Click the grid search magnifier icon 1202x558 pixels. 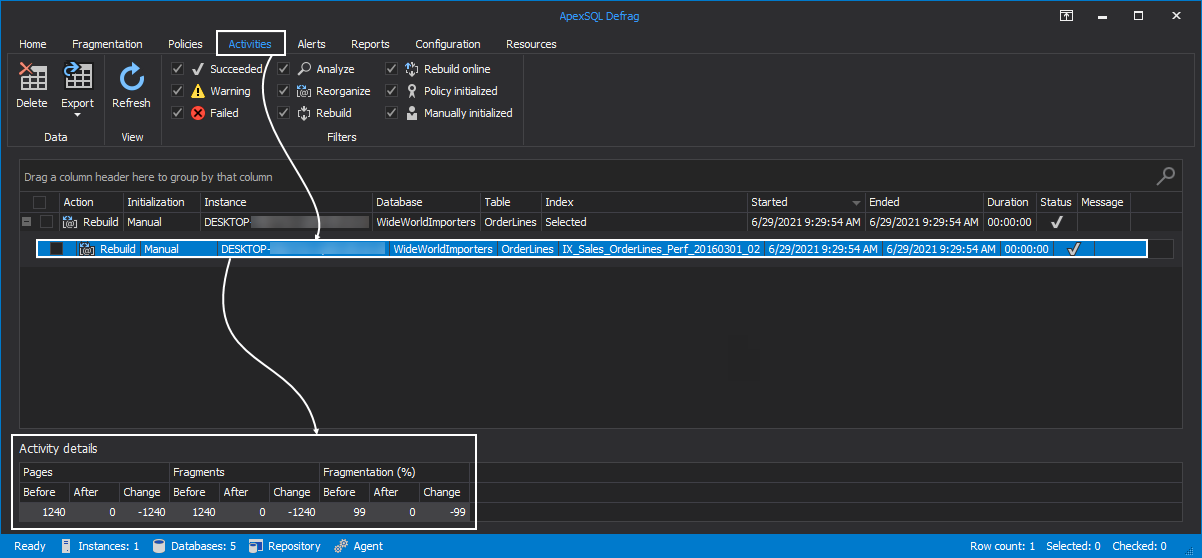[x=1166, y=176]
